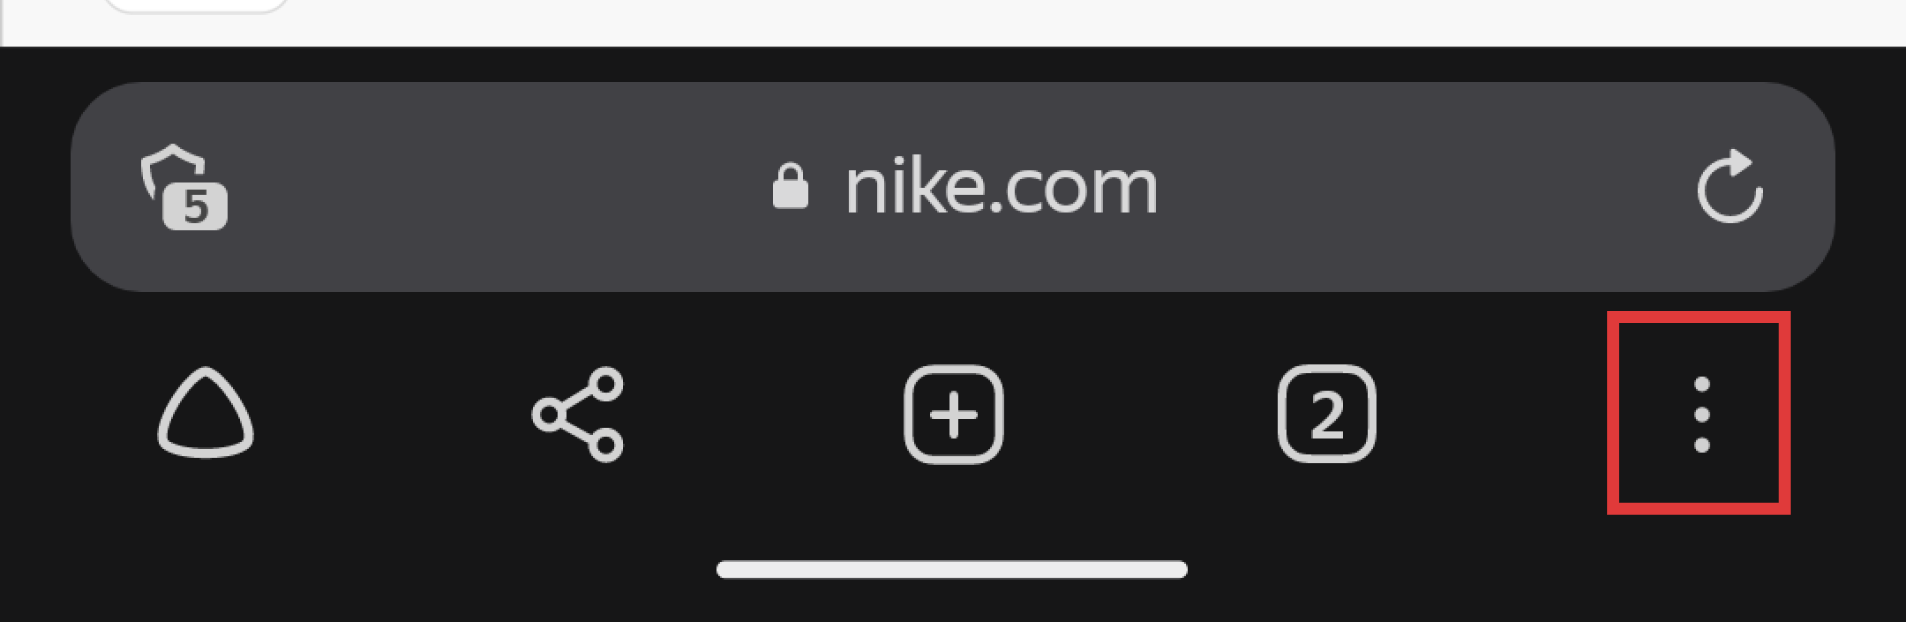1906x622 pixels.
Task: Click the rounded button at the page top
Action: (x=196, y=6)
